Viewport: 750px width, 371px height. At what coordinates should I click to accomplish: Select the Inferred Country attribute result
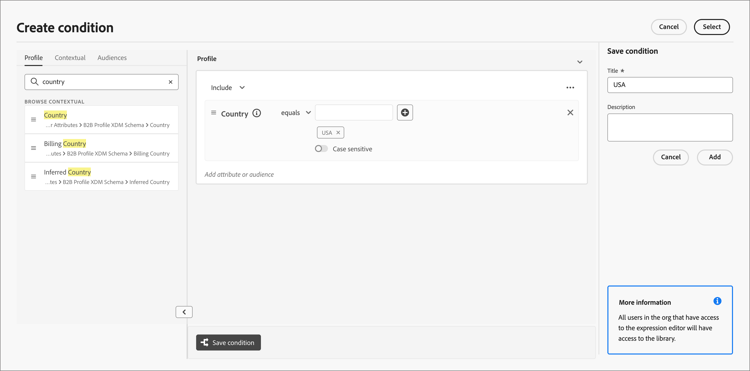(101, 176)
